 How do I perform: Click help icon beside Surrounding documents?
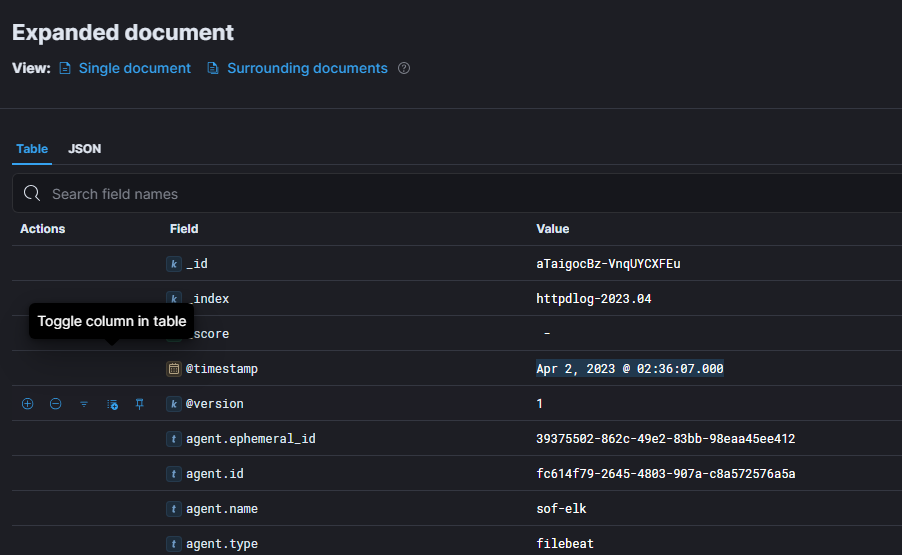coord(404,69)
